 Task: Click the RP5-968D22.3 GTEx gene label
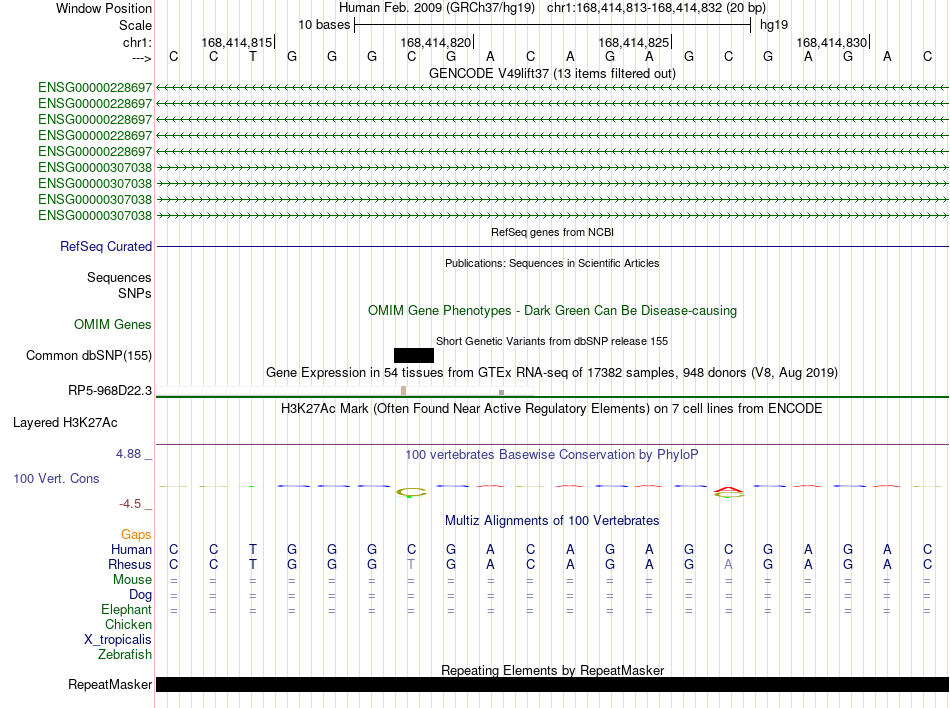pyautogui.click(x=110, y=391)
